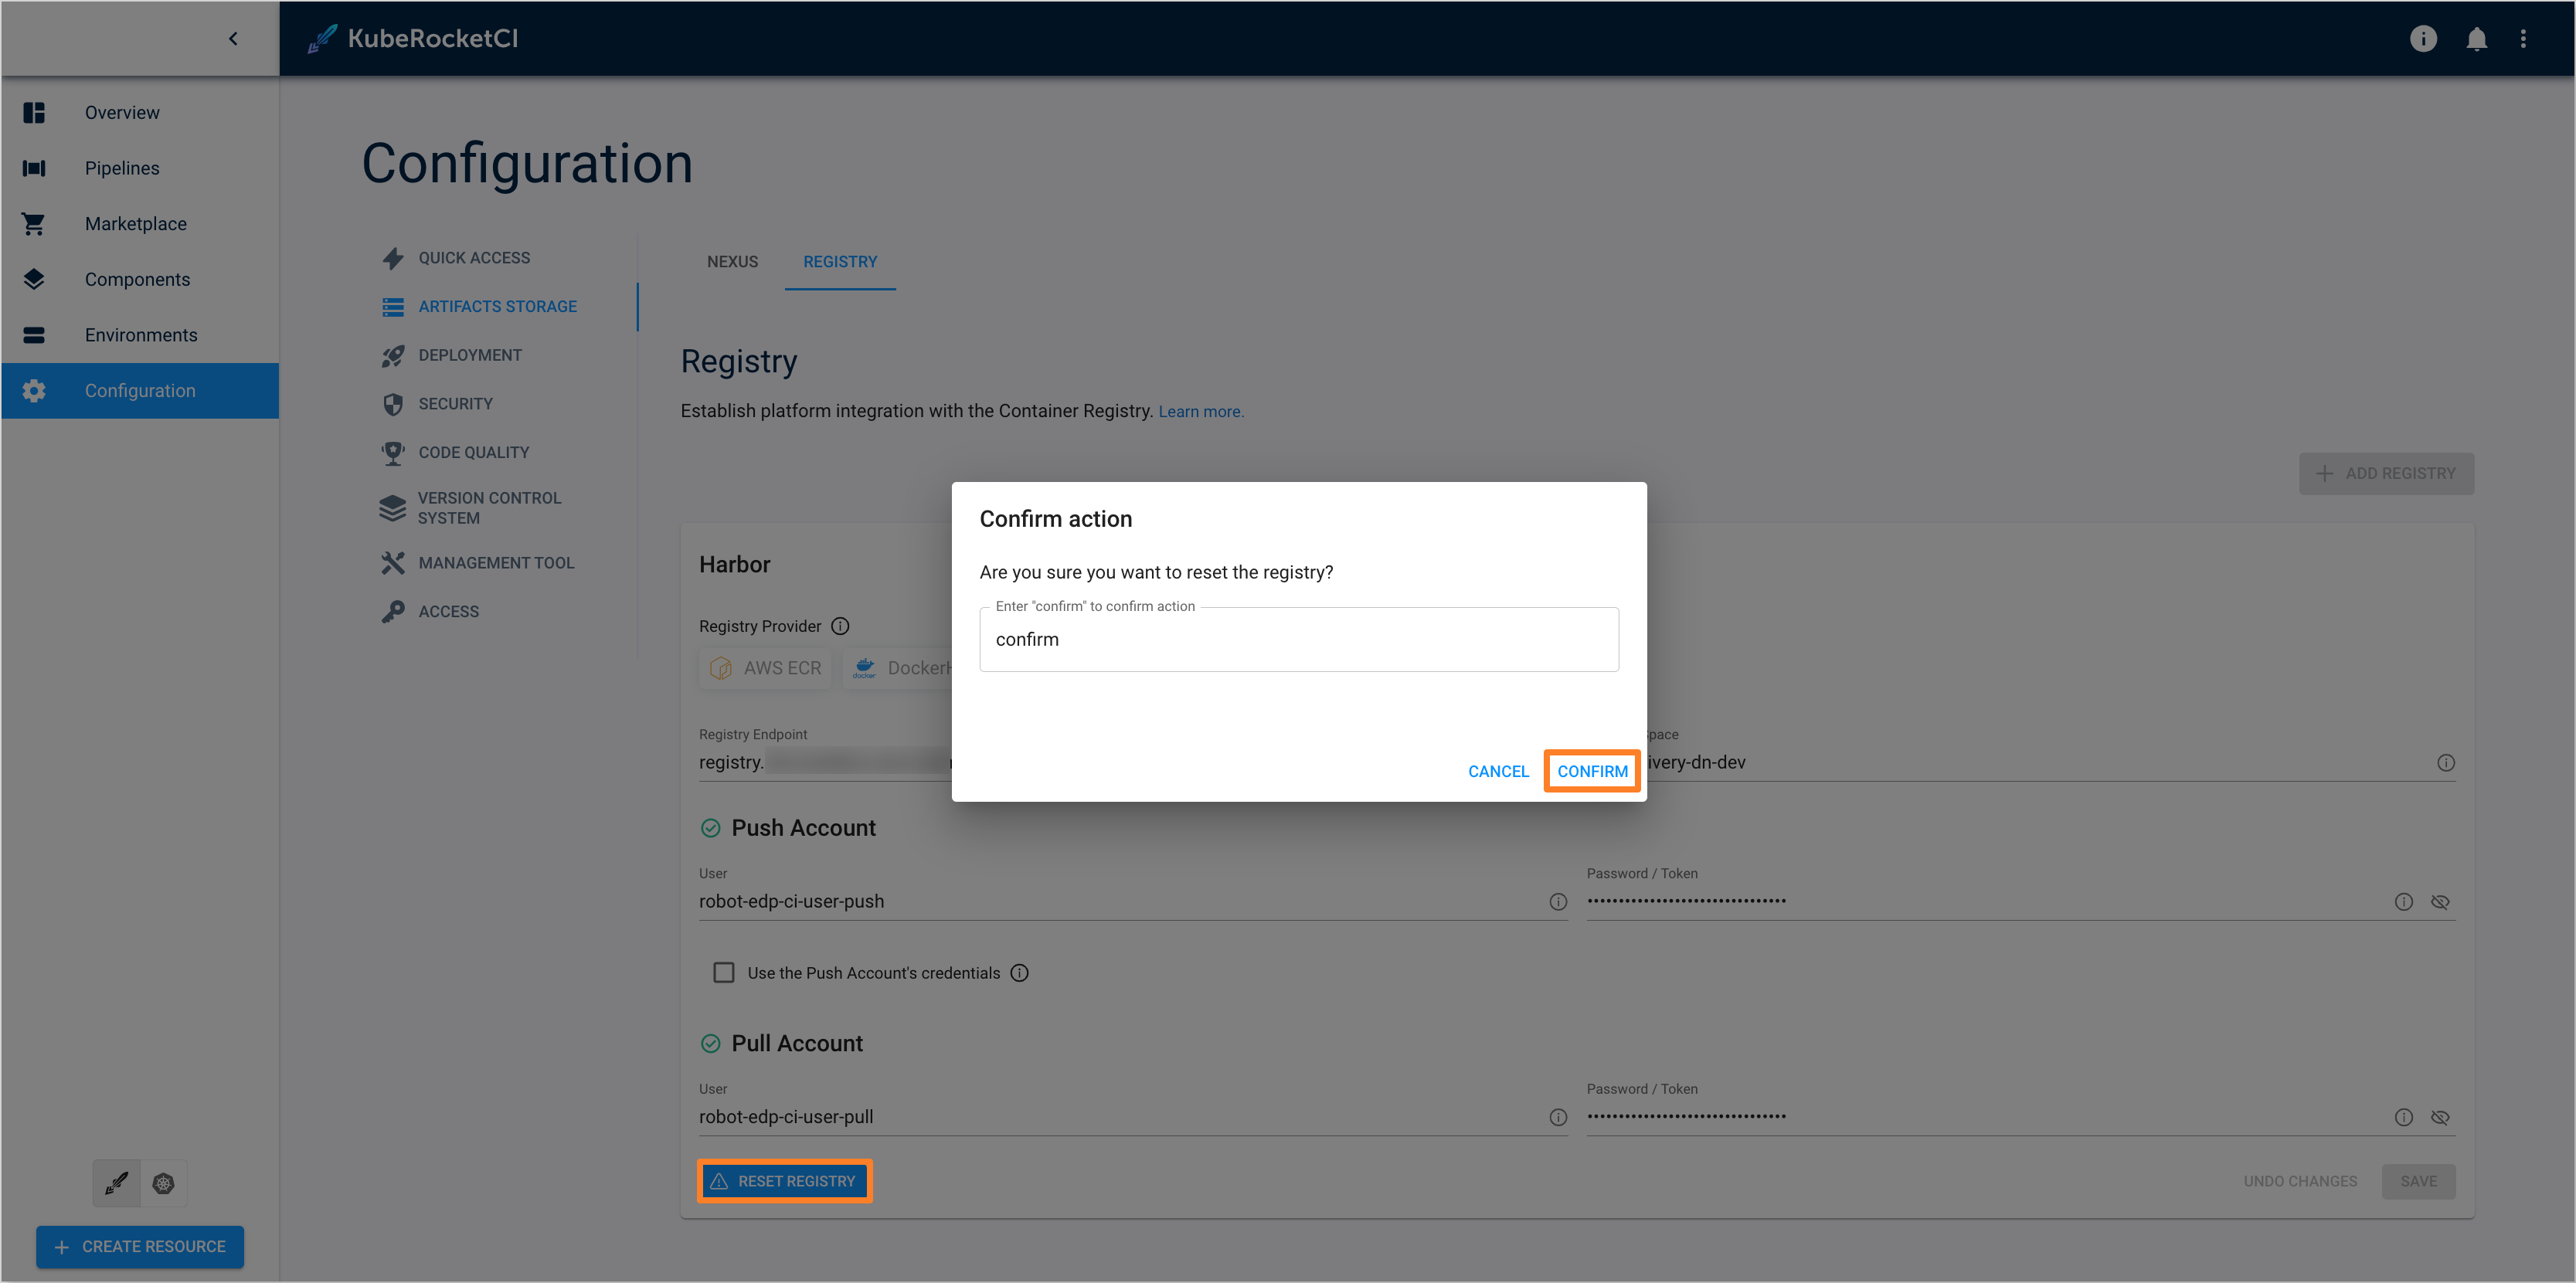Open Components in the sidebar
Image resolution: width=2576 pixels, height=1283 pixels.
140,279
